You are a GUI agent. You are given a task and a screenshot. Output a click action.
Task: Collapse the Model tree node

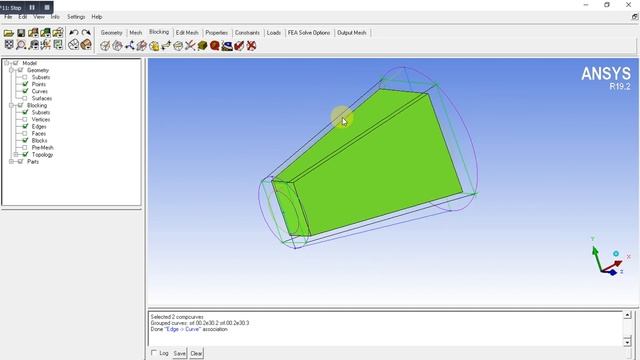[x=7, y=63]
